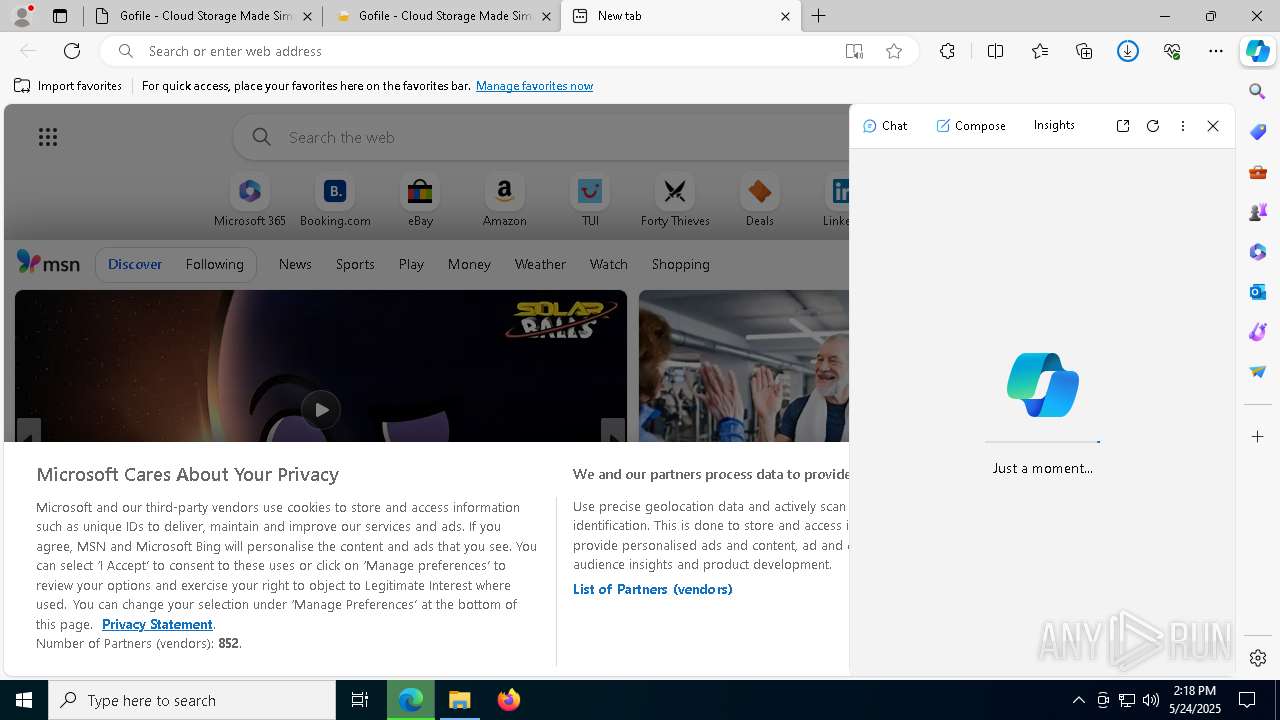This screenshot has height=720, width=1280.
Task: Select MSN Following pill
Action: [214, 264]
